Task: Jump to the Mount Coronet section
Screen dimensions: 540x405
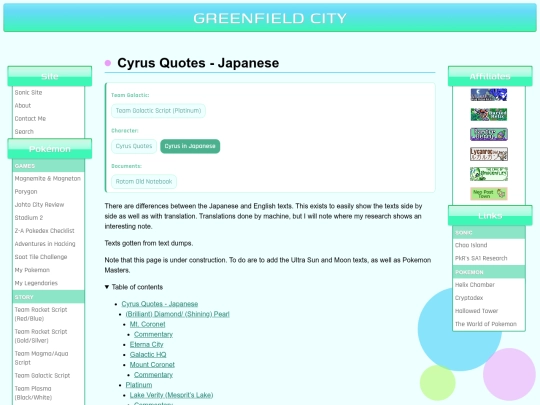Action: [152, 364]
